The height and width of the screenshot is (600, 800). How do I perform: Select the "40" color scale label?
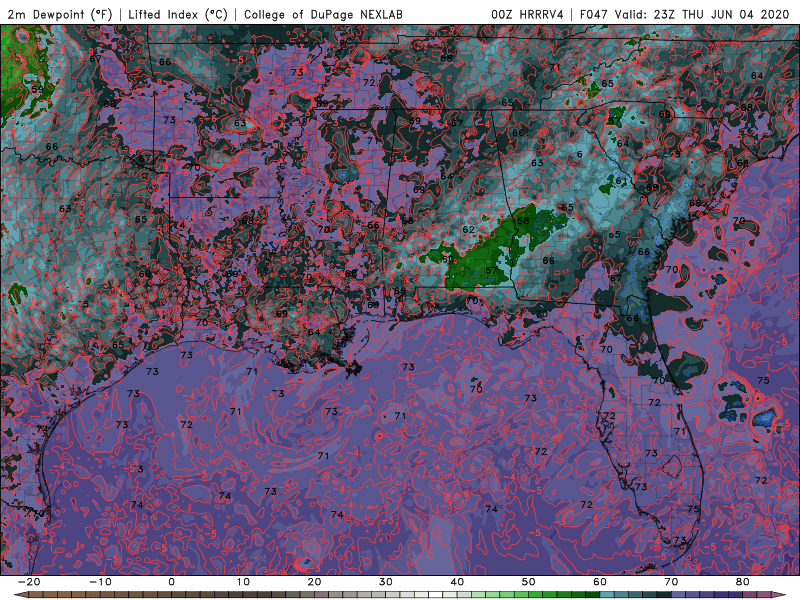click(457, 582)
